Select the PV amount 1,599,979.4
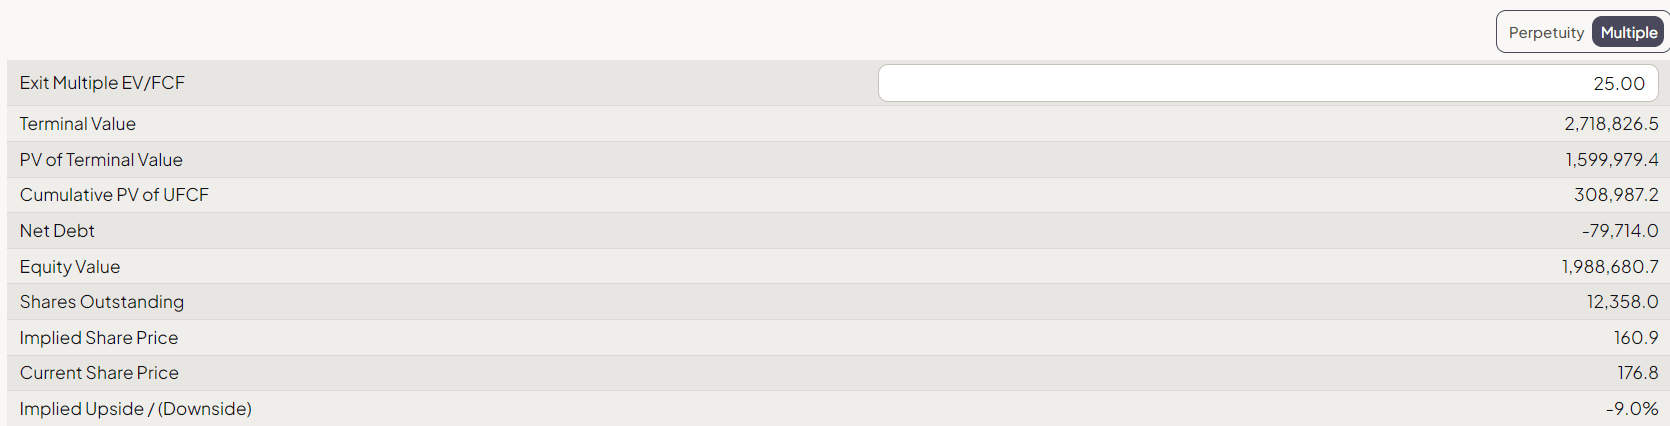 [1612, 160]
